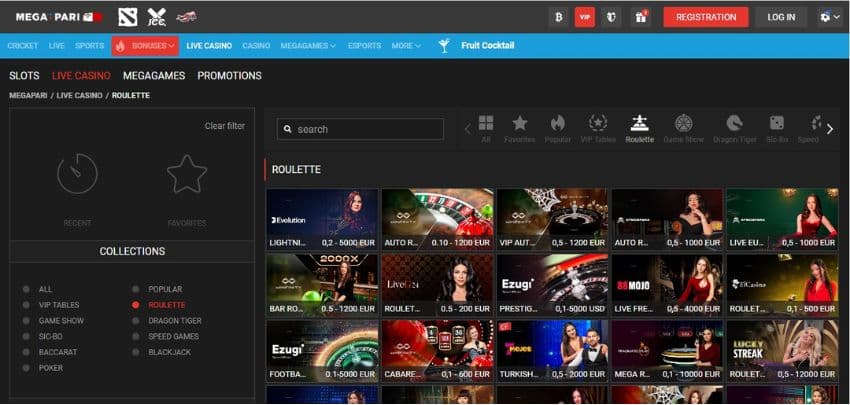Open the Recent clock icon

(78, 173)
